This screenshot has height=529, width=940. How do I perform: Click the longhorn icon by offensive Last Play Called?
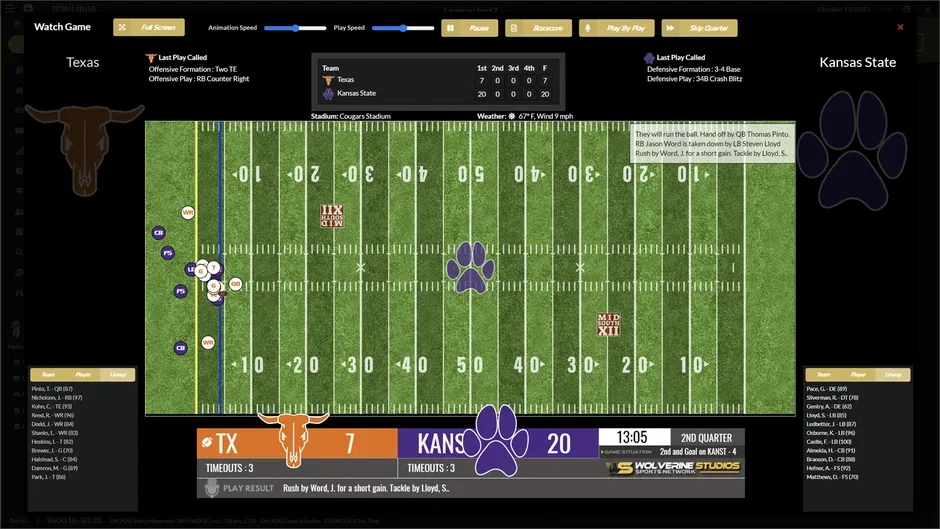[x=150, y=58]
